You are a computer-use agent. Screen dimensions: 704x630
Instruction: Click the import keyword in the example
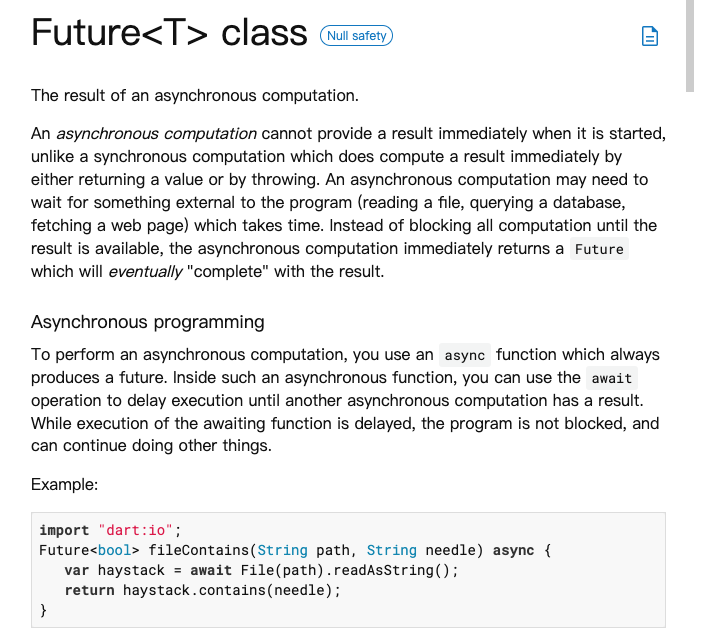coord(64,530)
